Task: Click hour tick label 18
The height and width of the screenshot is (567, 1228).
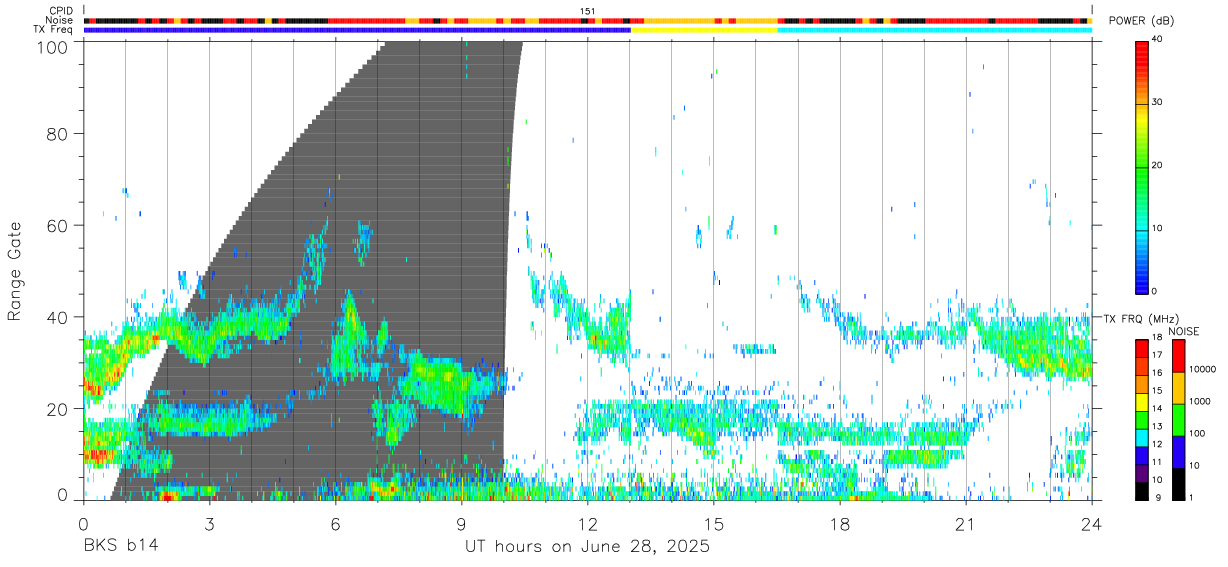Action: tap(839, 523)
